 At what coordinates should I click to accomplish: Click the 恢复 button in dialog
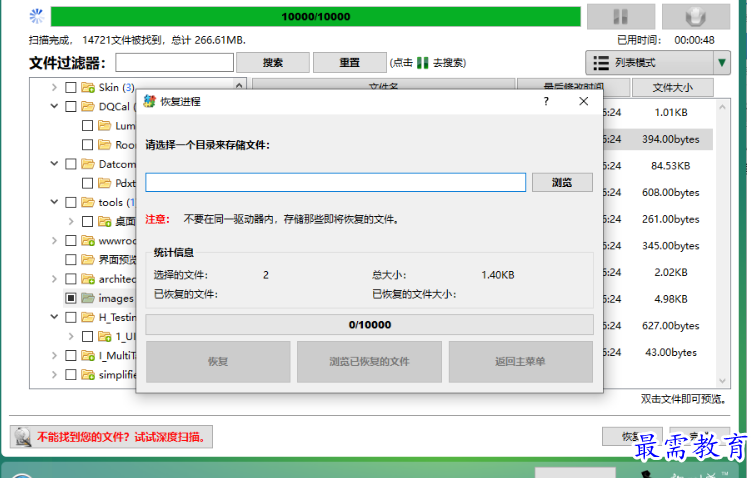[x=218, y=362]
